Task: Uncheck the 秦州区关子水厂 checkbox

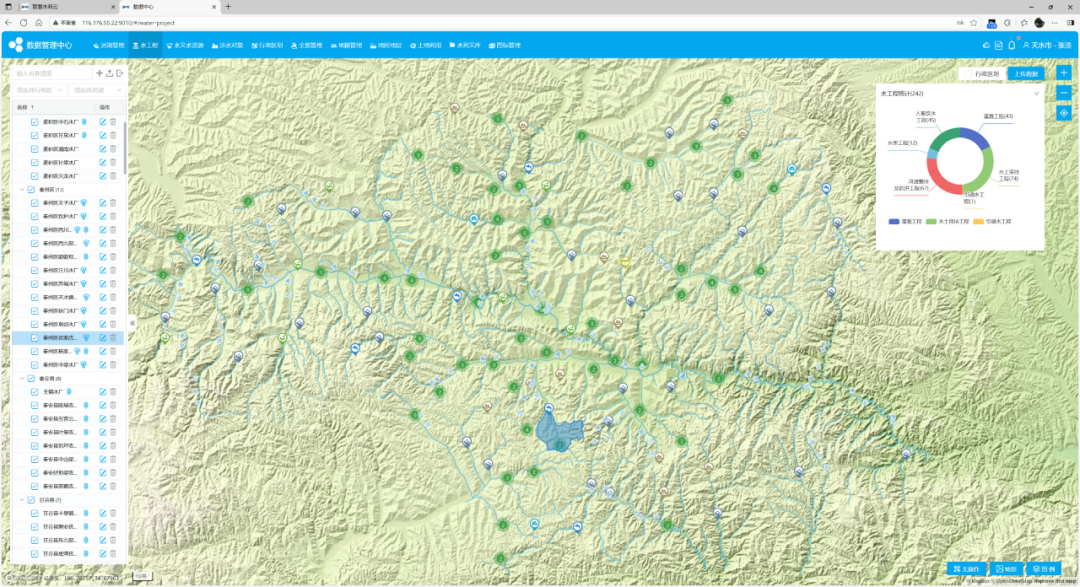Action: (x=34, y=203)
